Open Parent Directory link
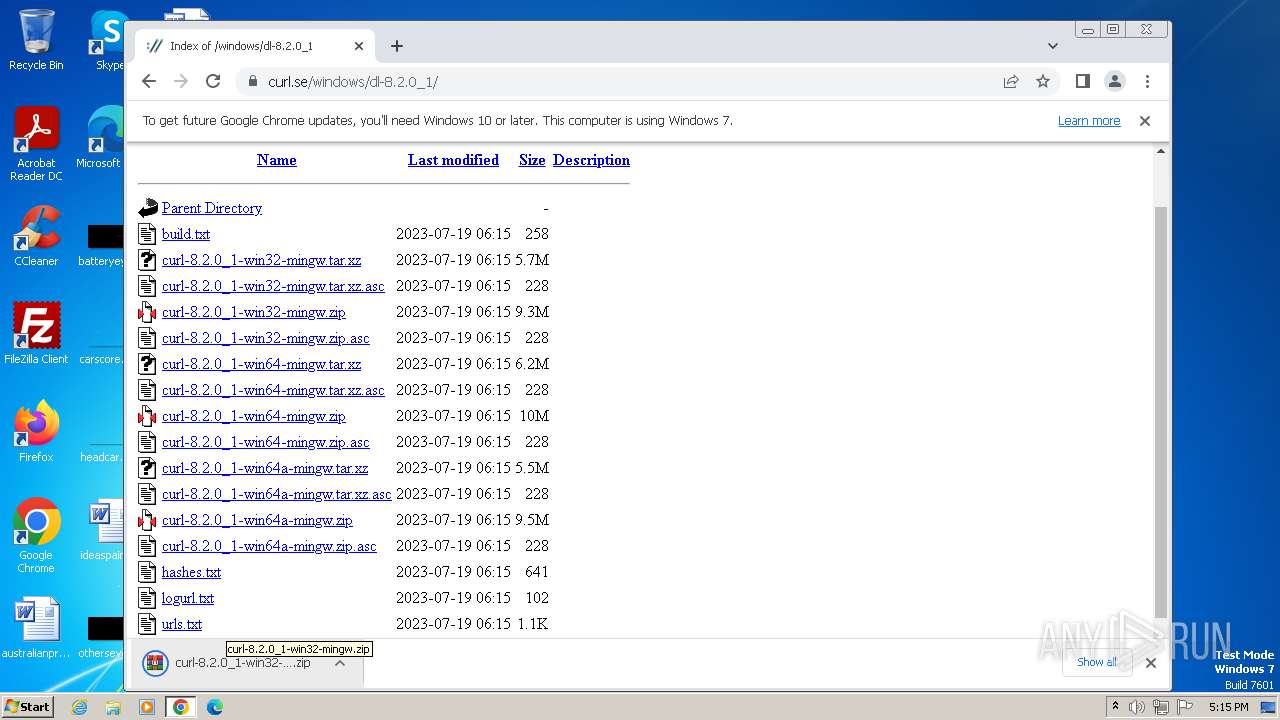 point(212,208)
